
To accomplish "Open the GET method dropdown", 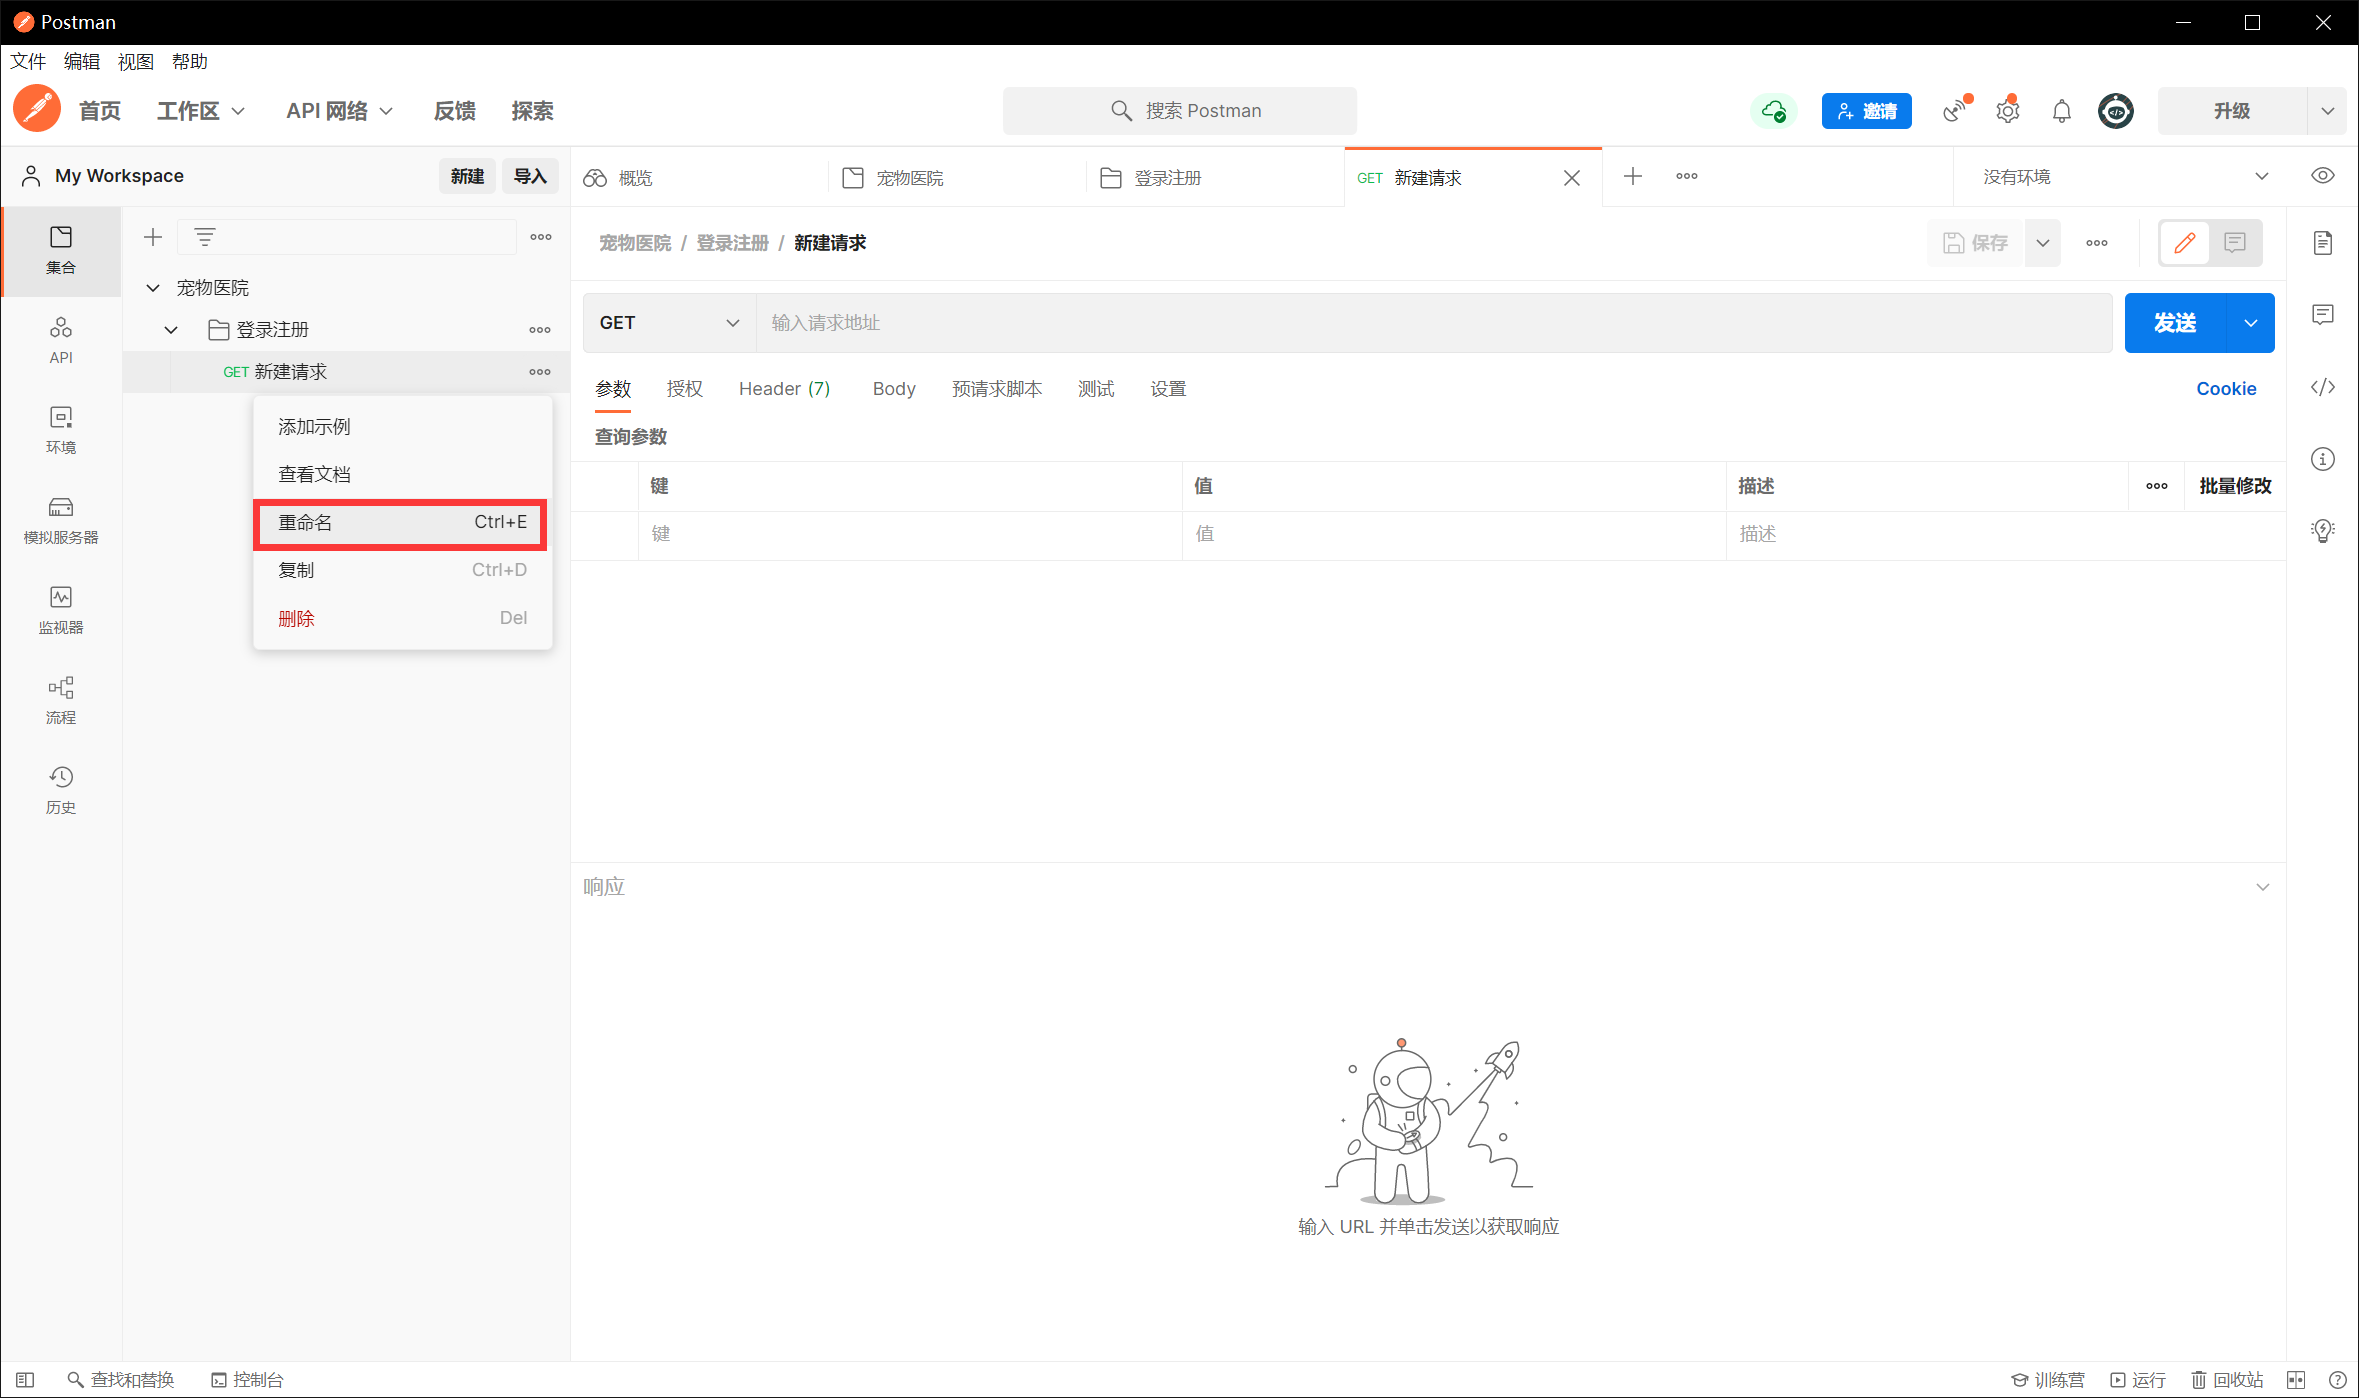I will point(668,323).
